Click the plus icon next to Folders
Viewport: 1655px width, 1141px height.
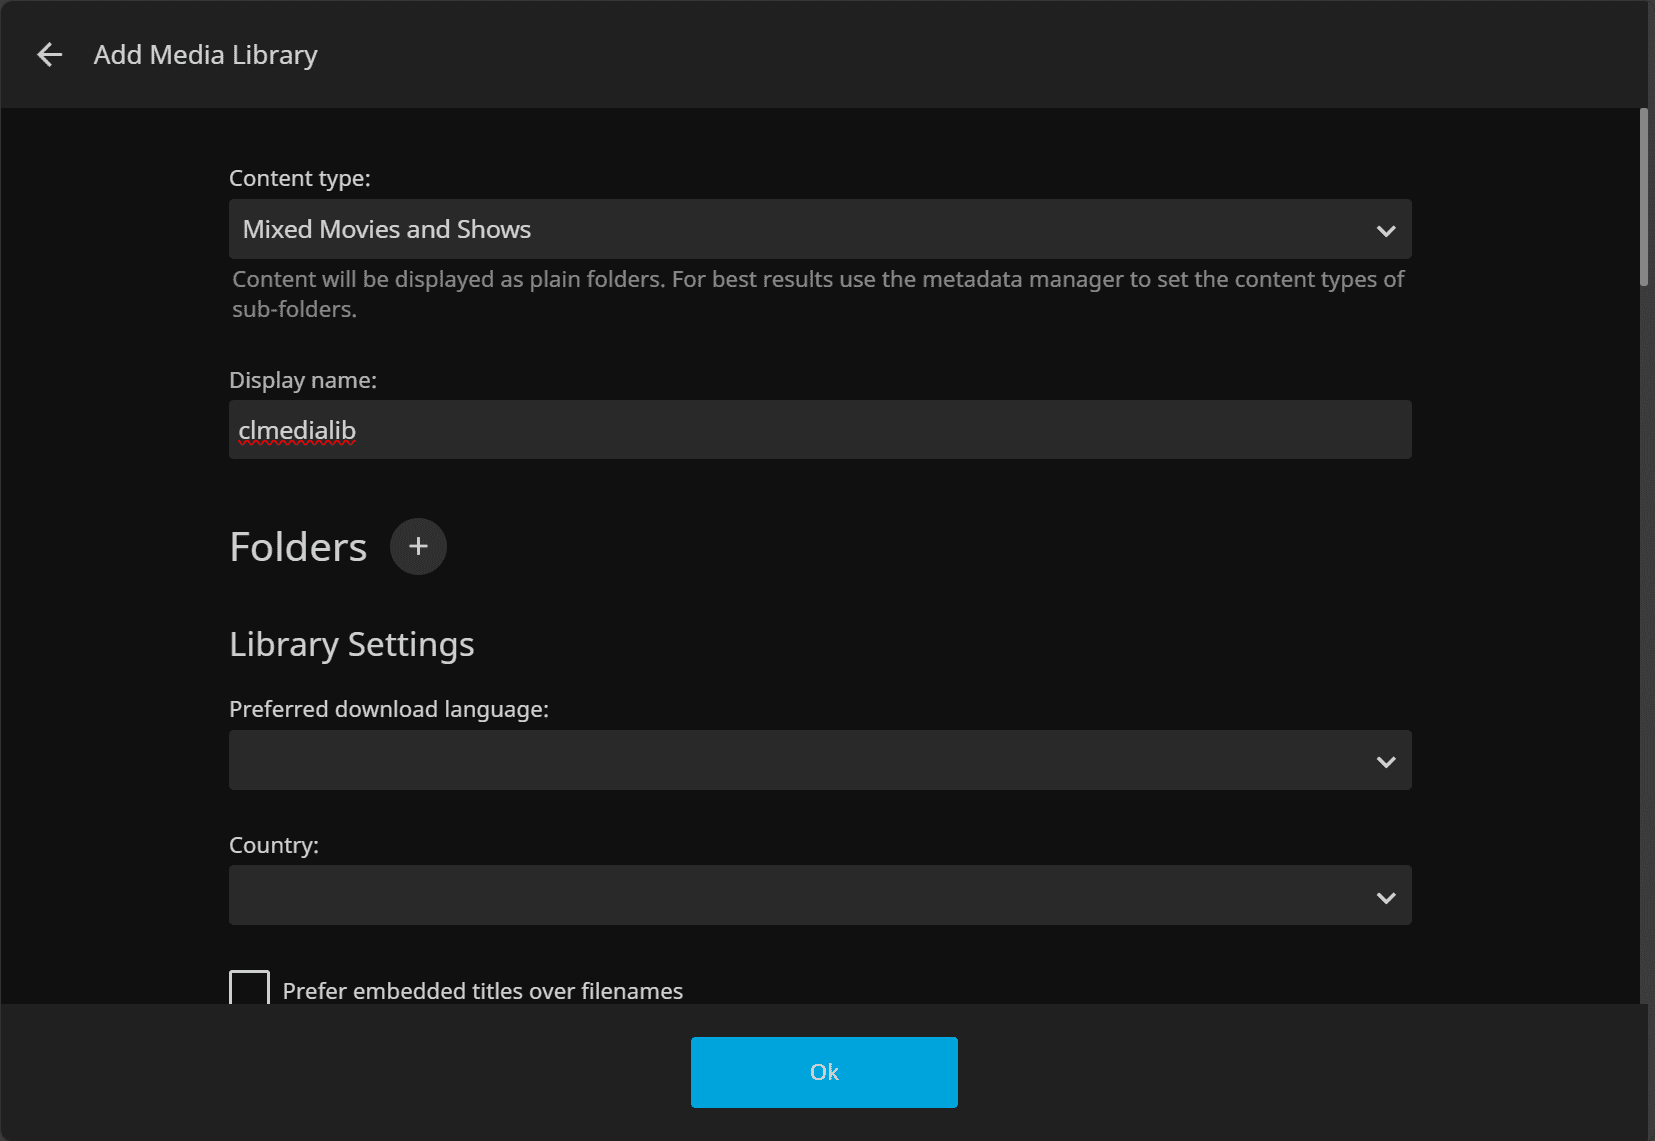point(418,546)
